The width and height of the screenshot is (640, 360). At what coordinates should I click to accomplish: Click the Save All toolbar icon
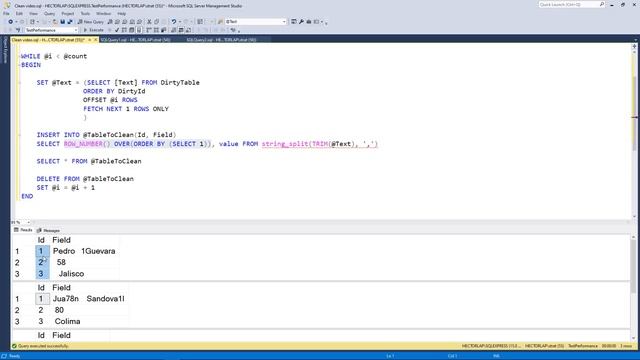[x=70, y=22]
